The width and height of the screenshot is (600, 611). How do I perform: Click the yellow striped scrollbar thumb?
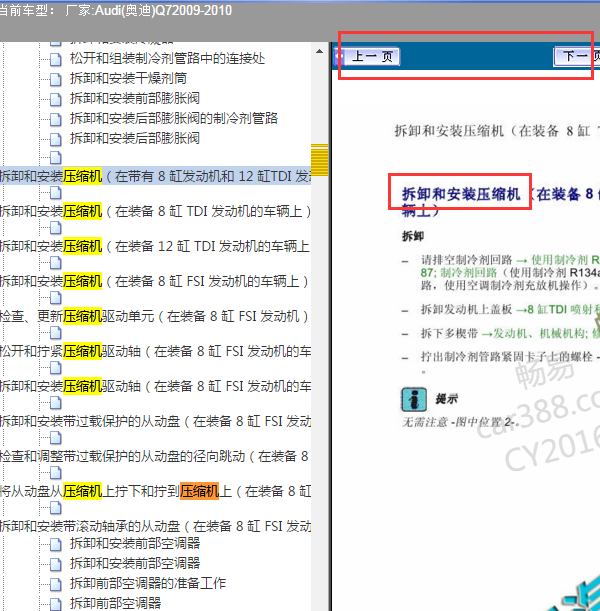(x=319, y=160)
